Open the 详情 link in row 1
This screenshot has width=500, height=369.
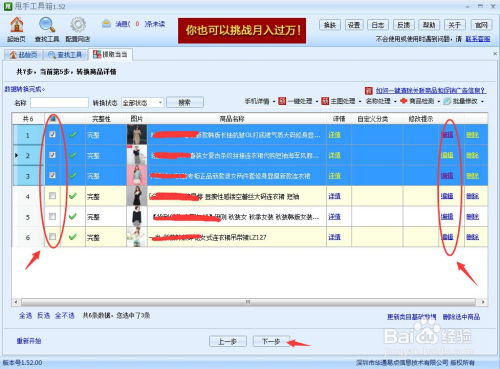tap(334, 135)
